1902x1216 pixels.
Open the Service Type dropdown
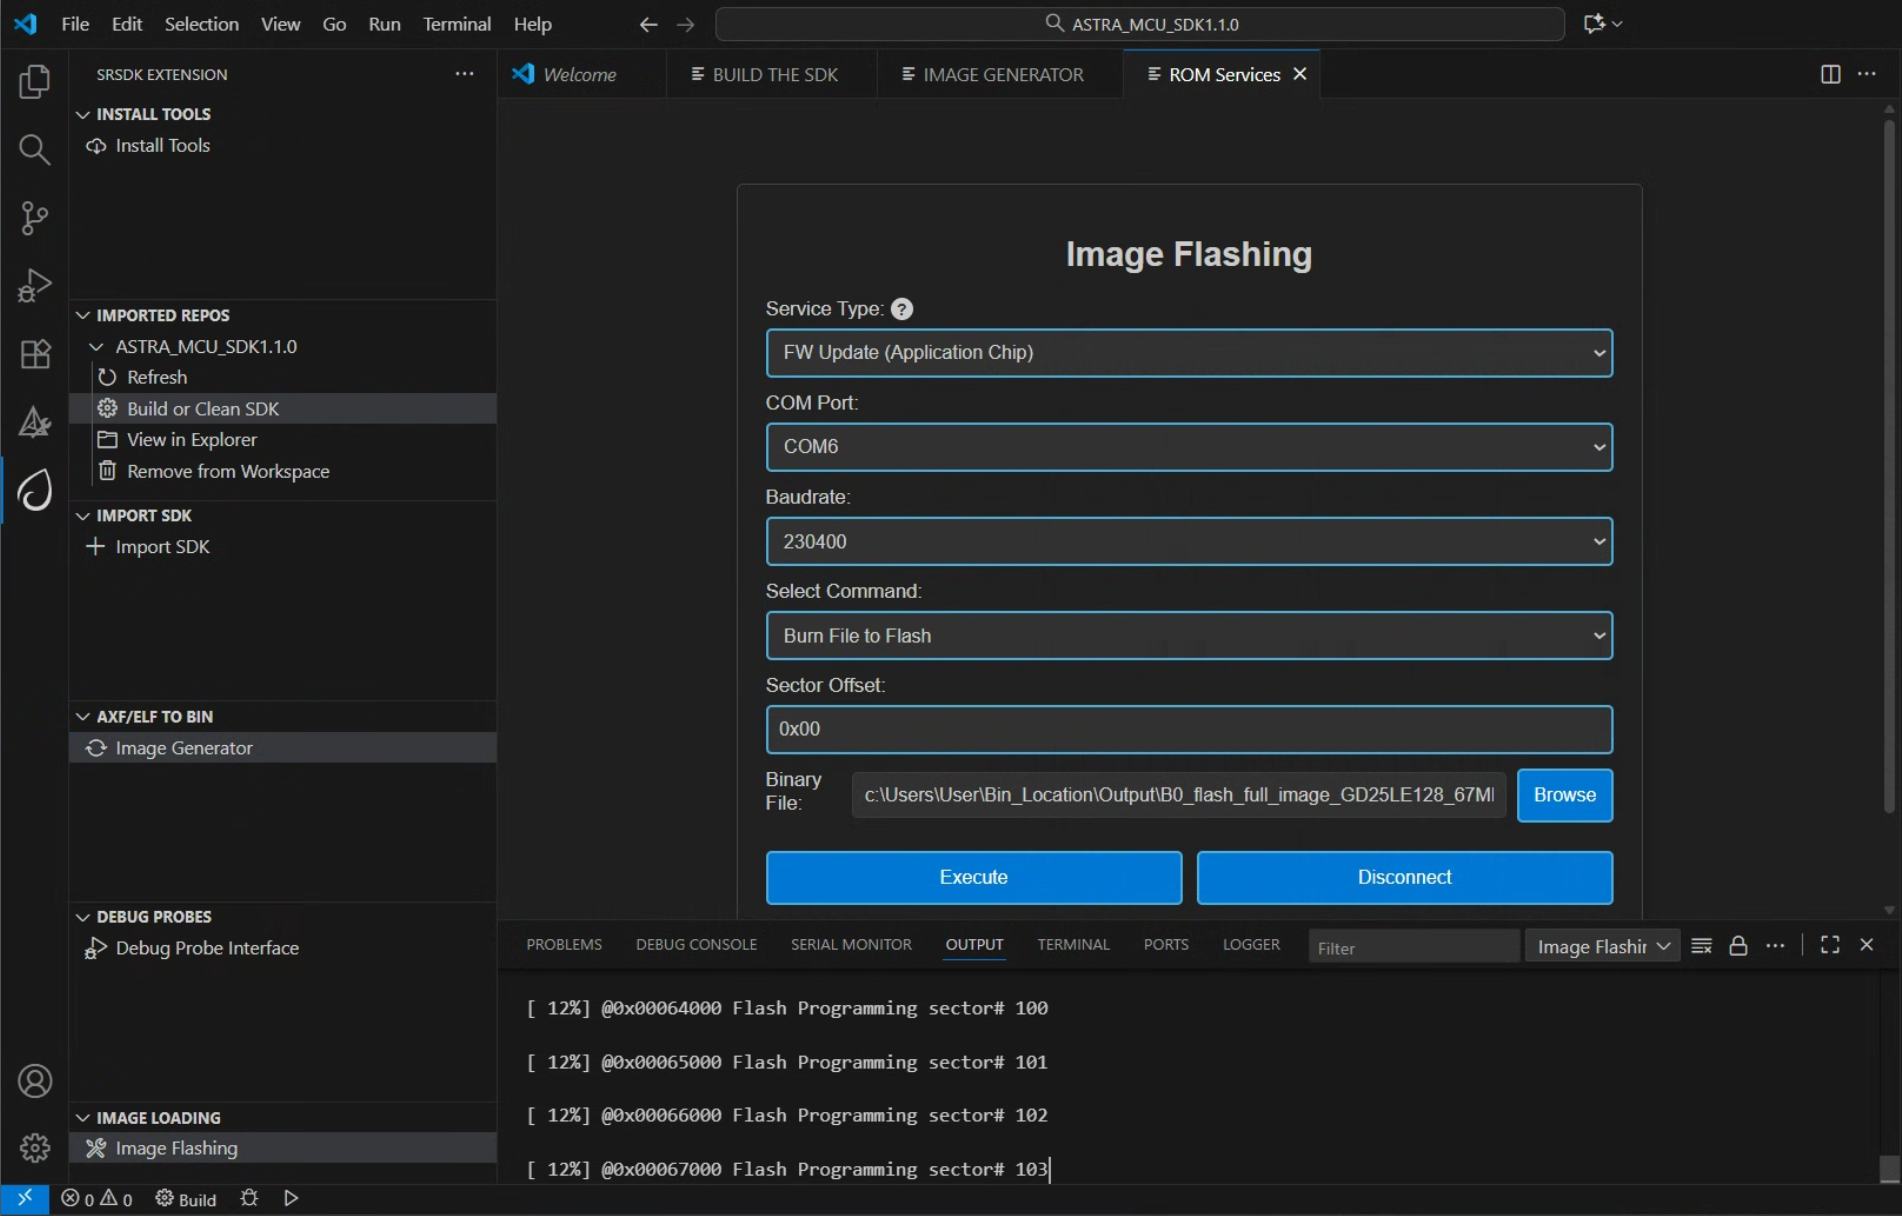(x=1188, y=353)
